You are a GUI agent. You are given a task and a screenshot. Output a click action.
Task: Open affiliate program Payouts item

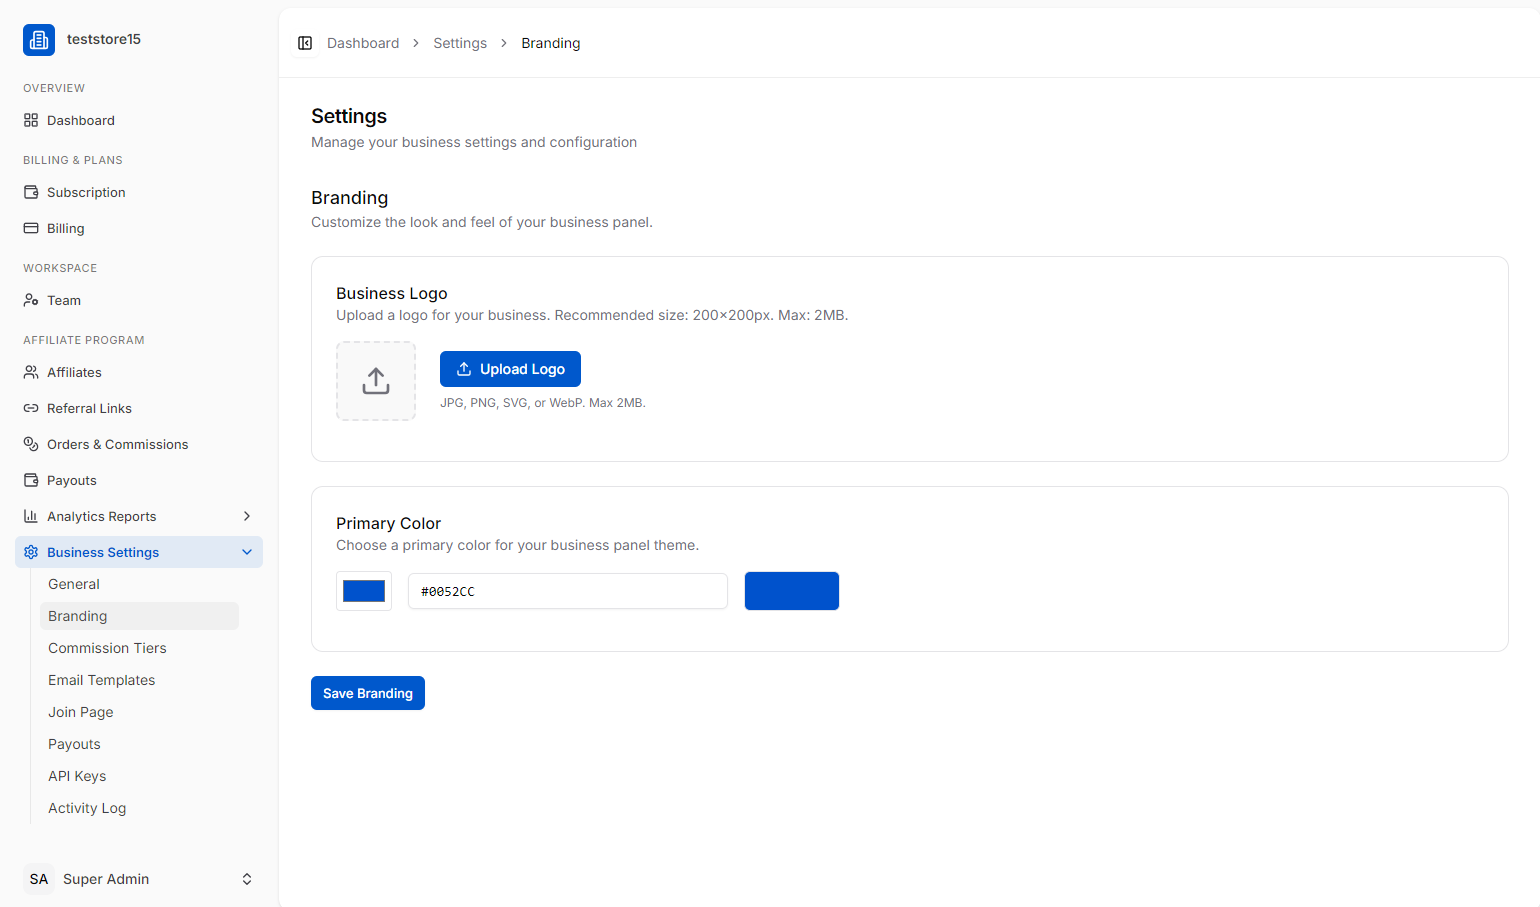139,480
